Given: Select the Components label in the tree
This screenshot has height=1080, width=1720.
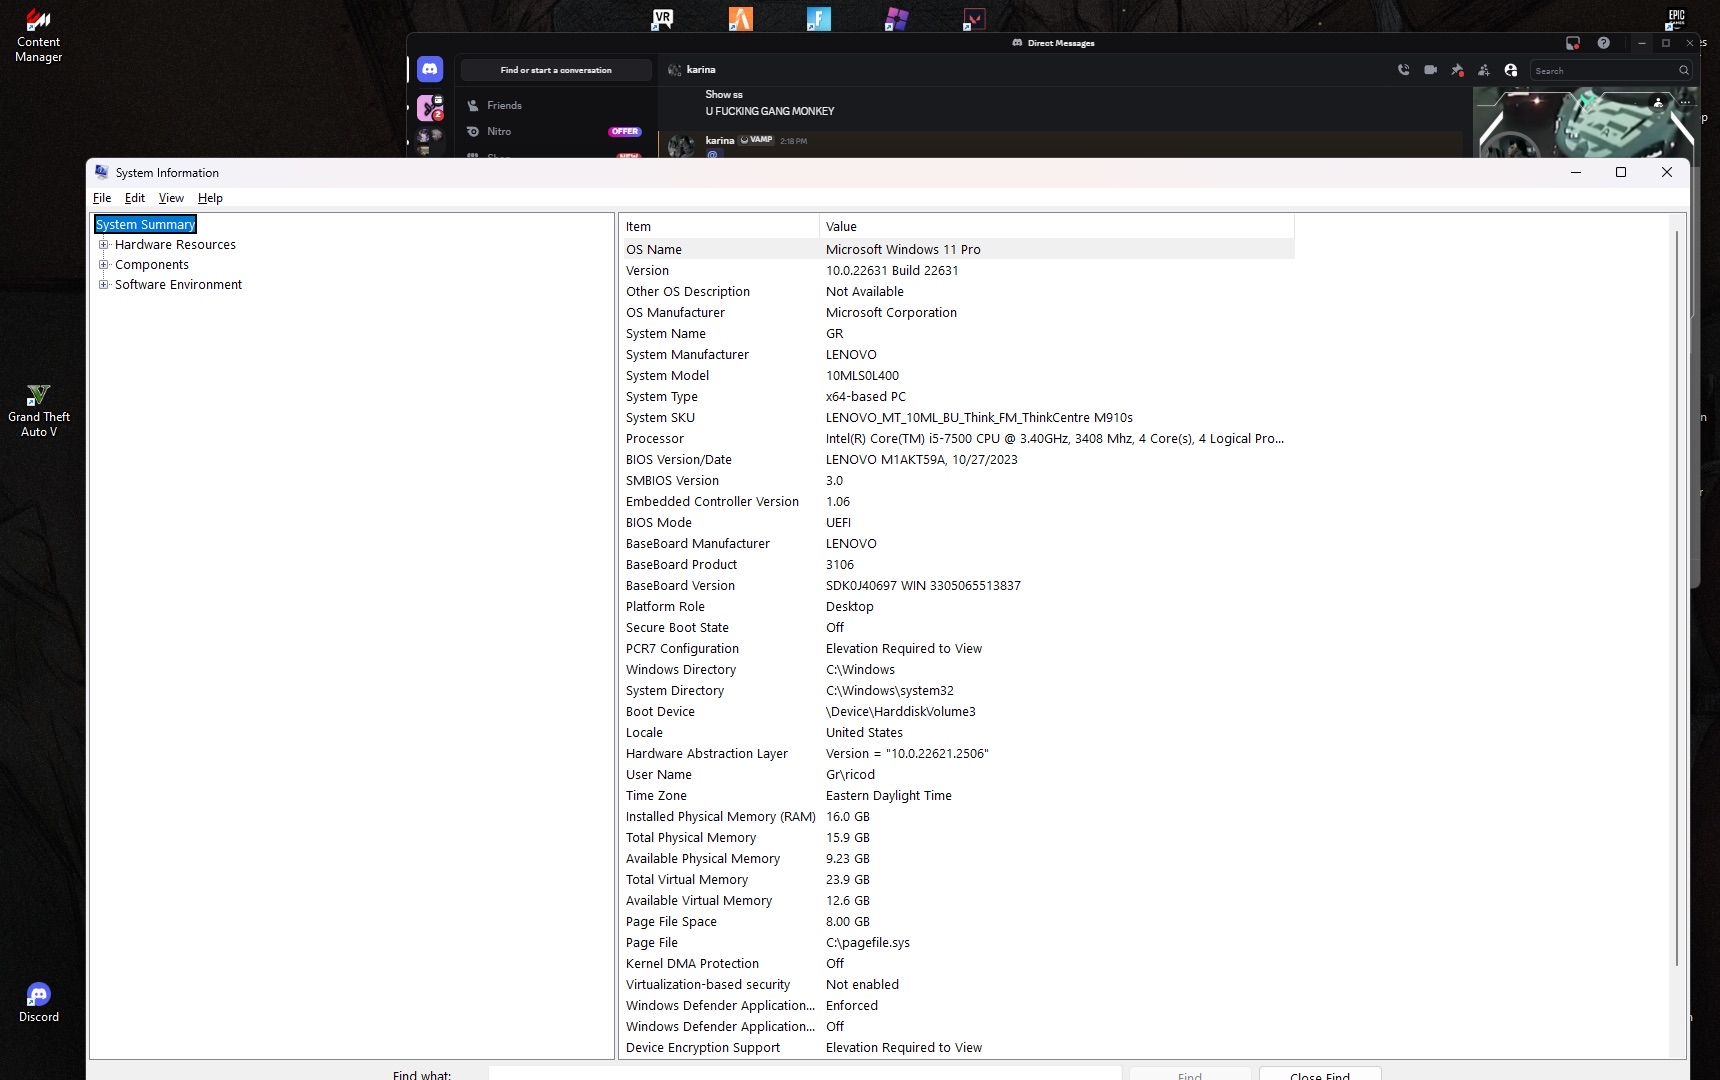Looking at the screenshot, I should click(x=152, y=265).
